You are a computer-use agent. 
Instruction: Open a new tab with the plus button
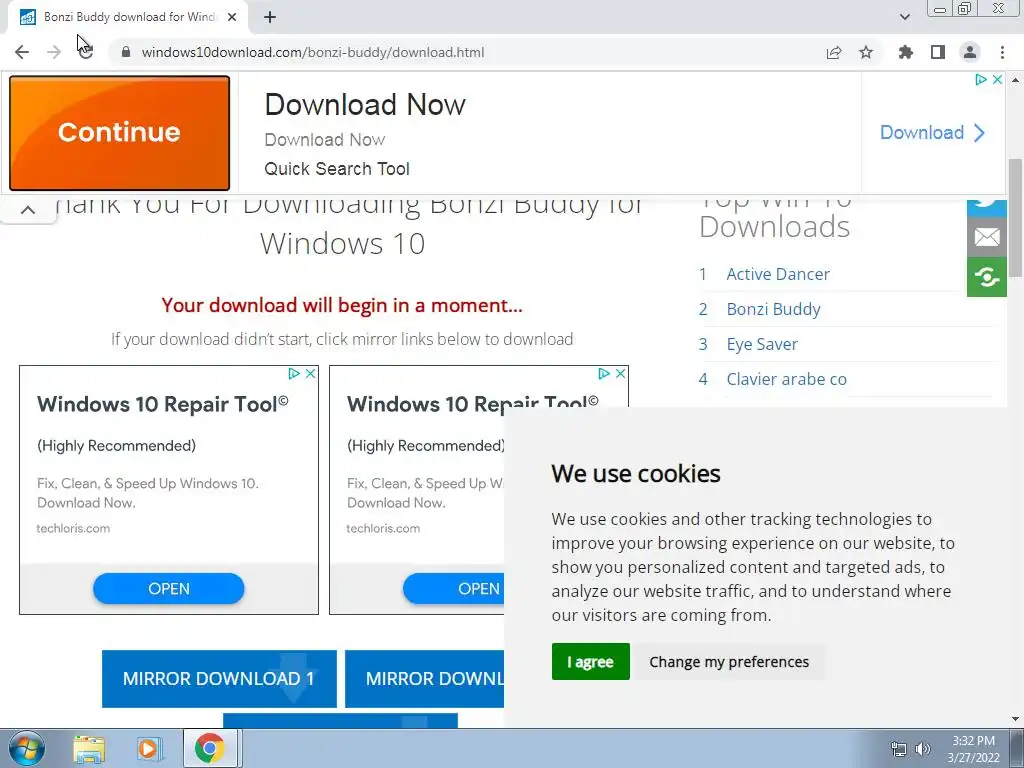click(270, 17)
